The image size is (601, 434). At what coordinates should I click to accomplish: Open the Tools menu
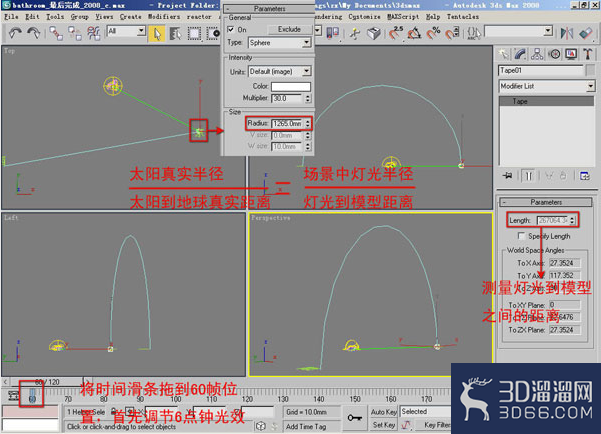[55, 17]
